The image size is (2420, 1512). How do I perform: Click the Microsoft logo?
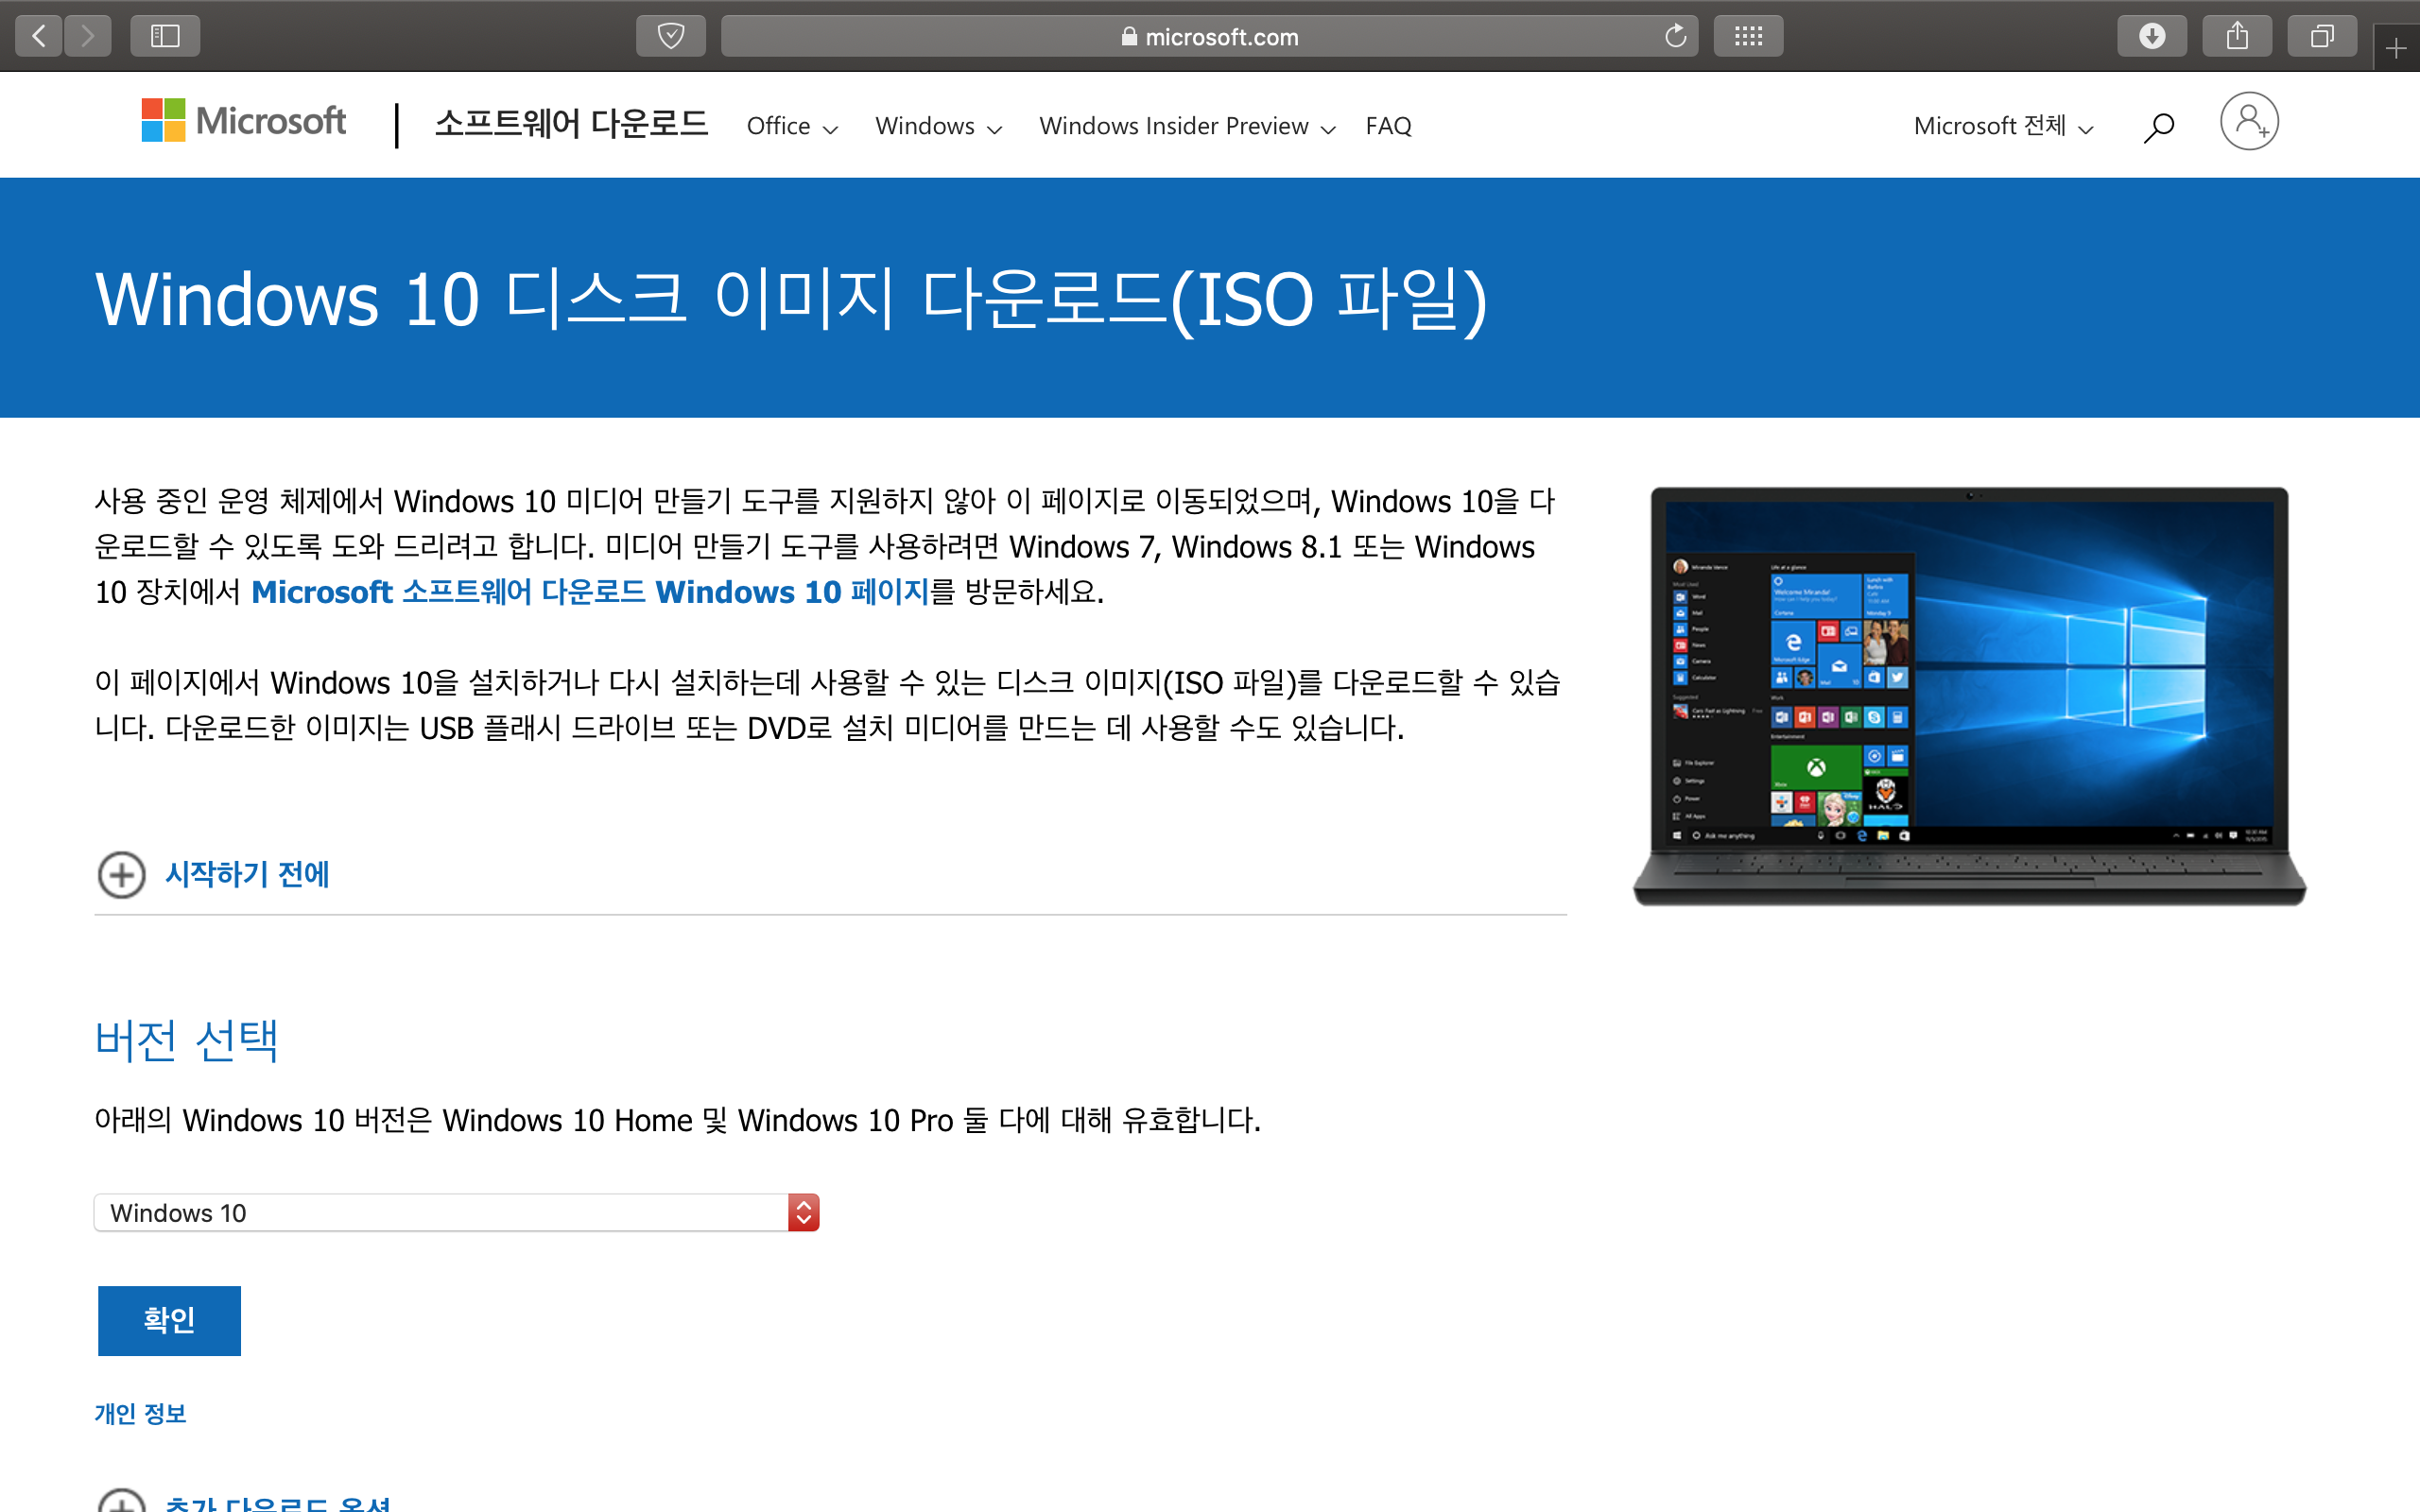[x=243, y=121]
